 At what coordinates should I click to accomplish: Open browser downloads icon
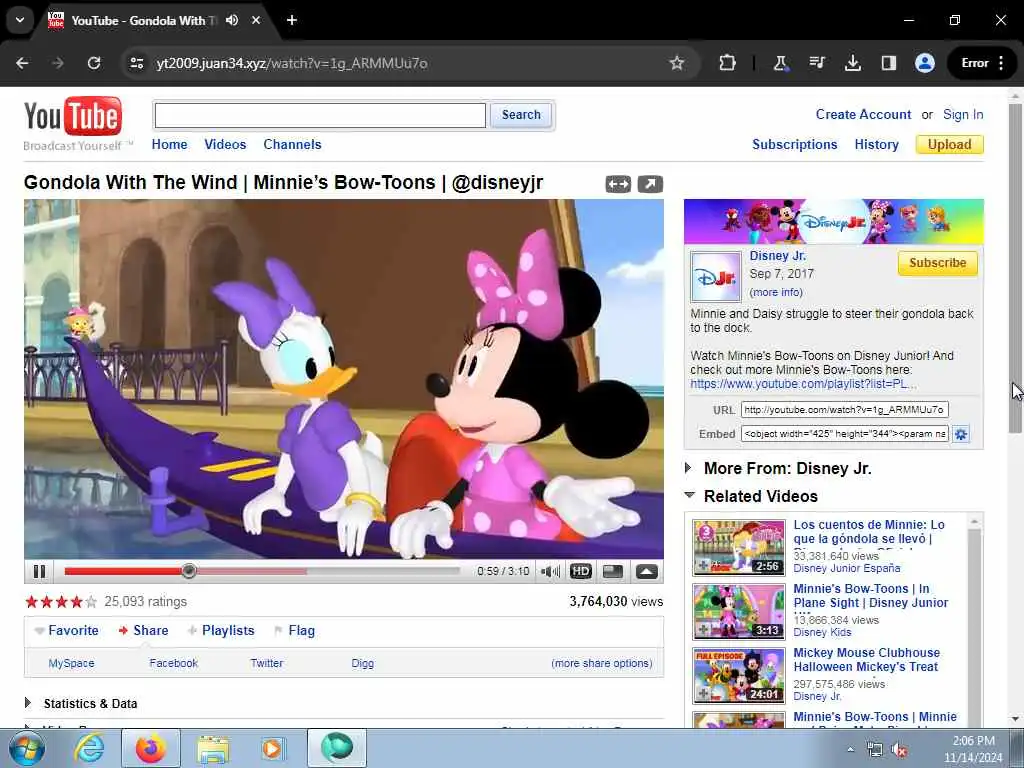pyautogui.click(x=852, y=63)
